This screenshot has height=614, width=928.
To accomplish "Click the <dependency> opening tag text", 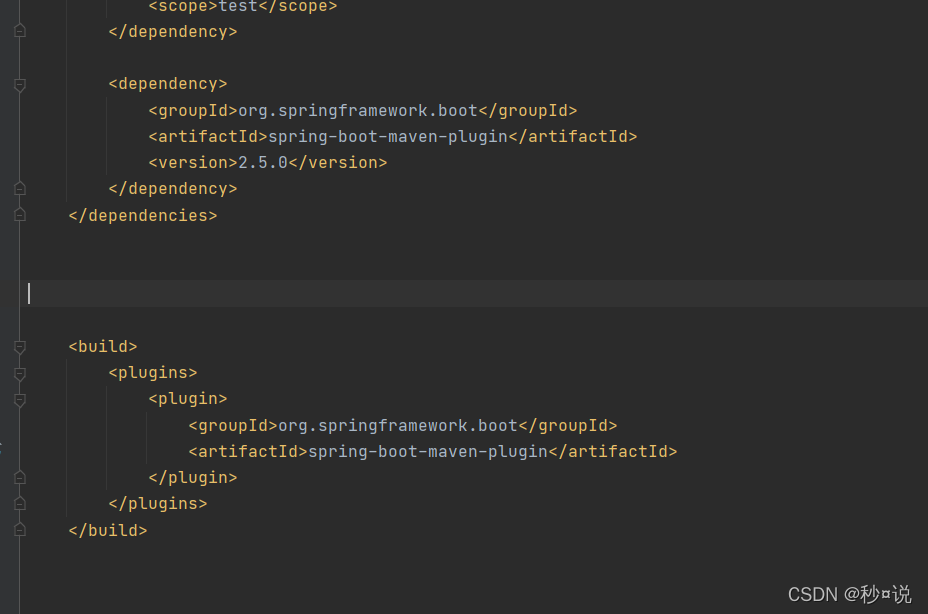I will coord(167,83).
